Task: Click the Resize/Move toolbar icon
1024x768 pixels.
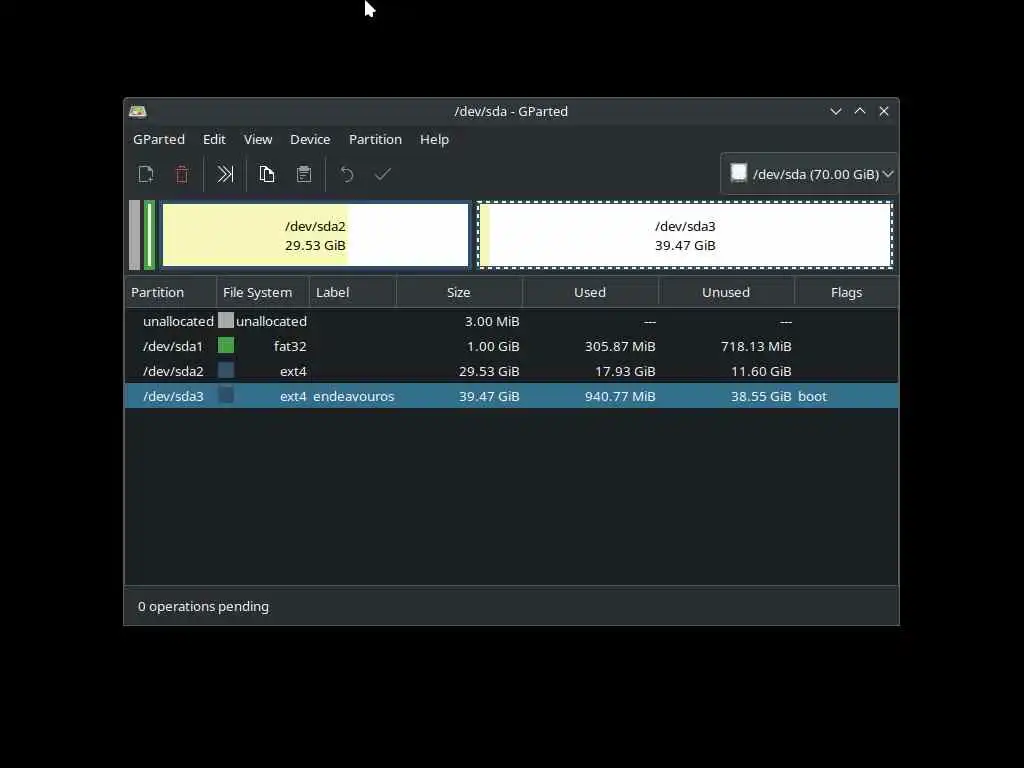Action: pos(225,174)
